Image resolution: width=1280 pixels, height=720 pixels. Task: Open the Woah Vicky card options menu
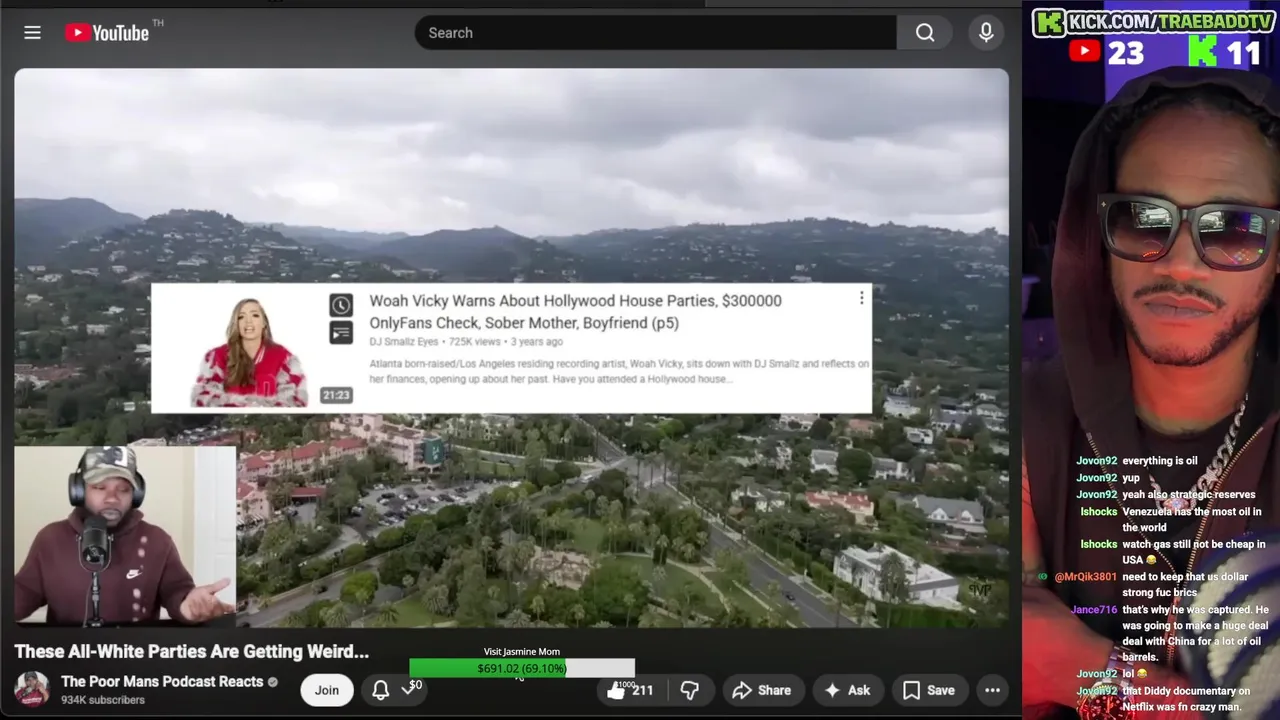coord(861,298)
